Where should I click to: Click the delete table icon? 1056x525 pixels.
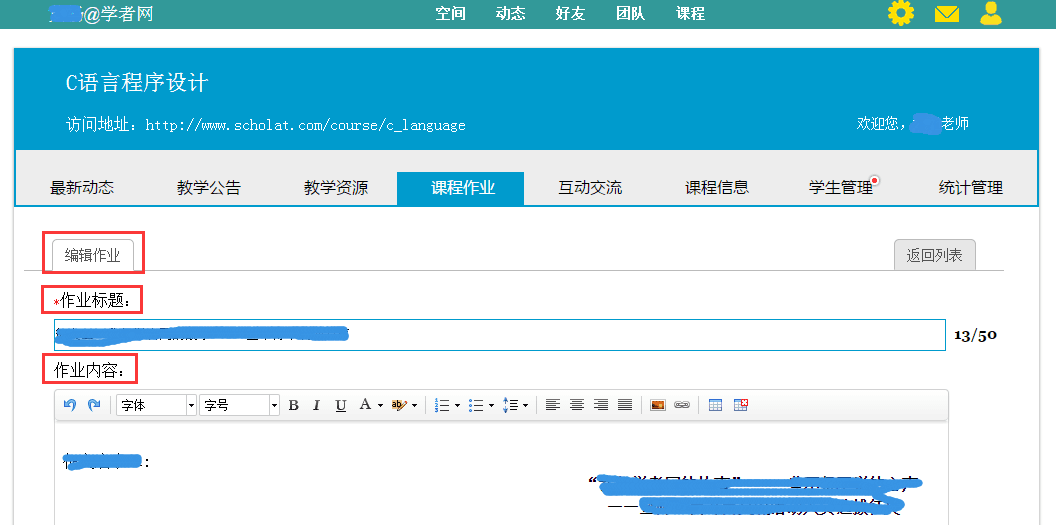[741, 405]
